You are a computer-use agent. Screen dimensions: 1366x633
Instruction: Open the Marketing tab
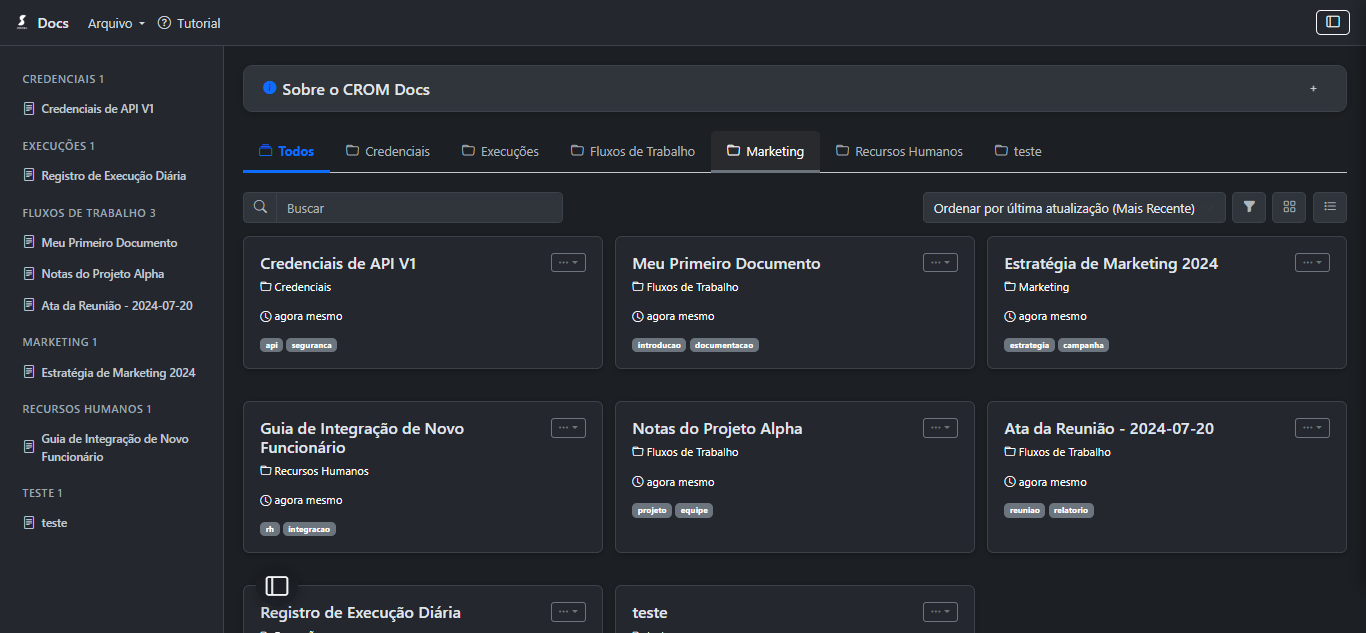(765, 152)
